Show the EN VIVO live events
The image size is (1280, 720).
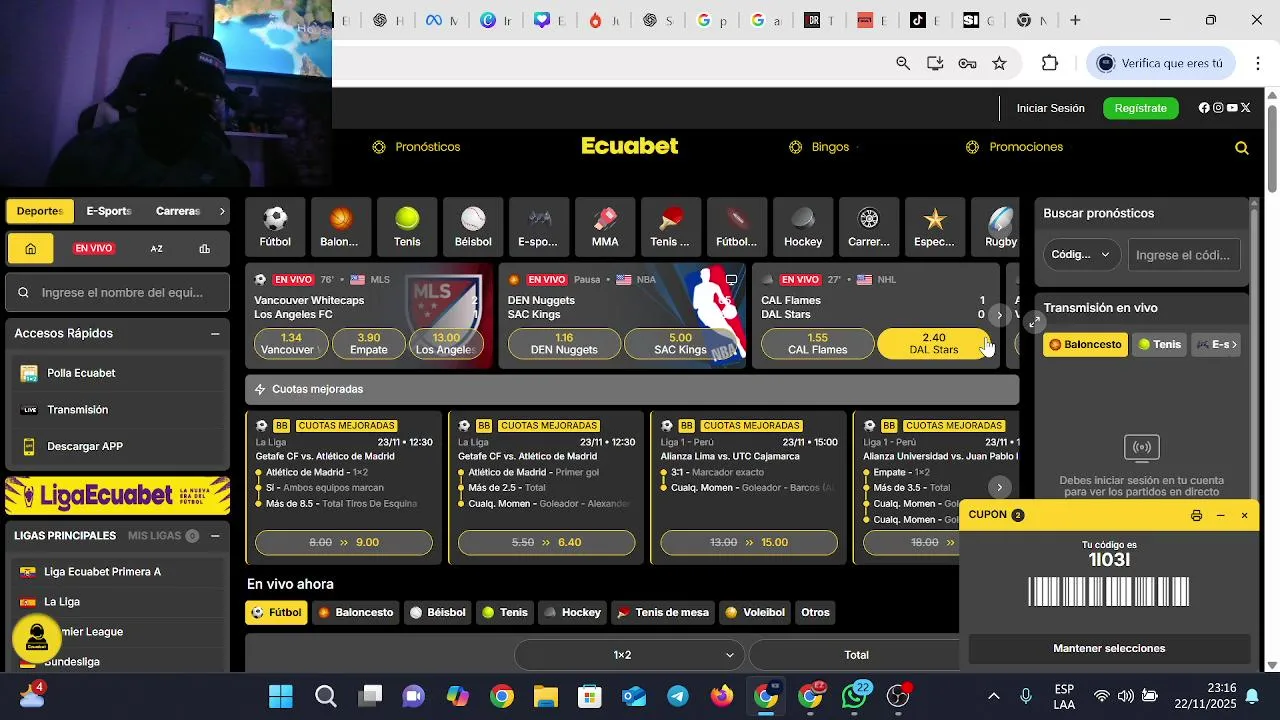click(94, 248)
